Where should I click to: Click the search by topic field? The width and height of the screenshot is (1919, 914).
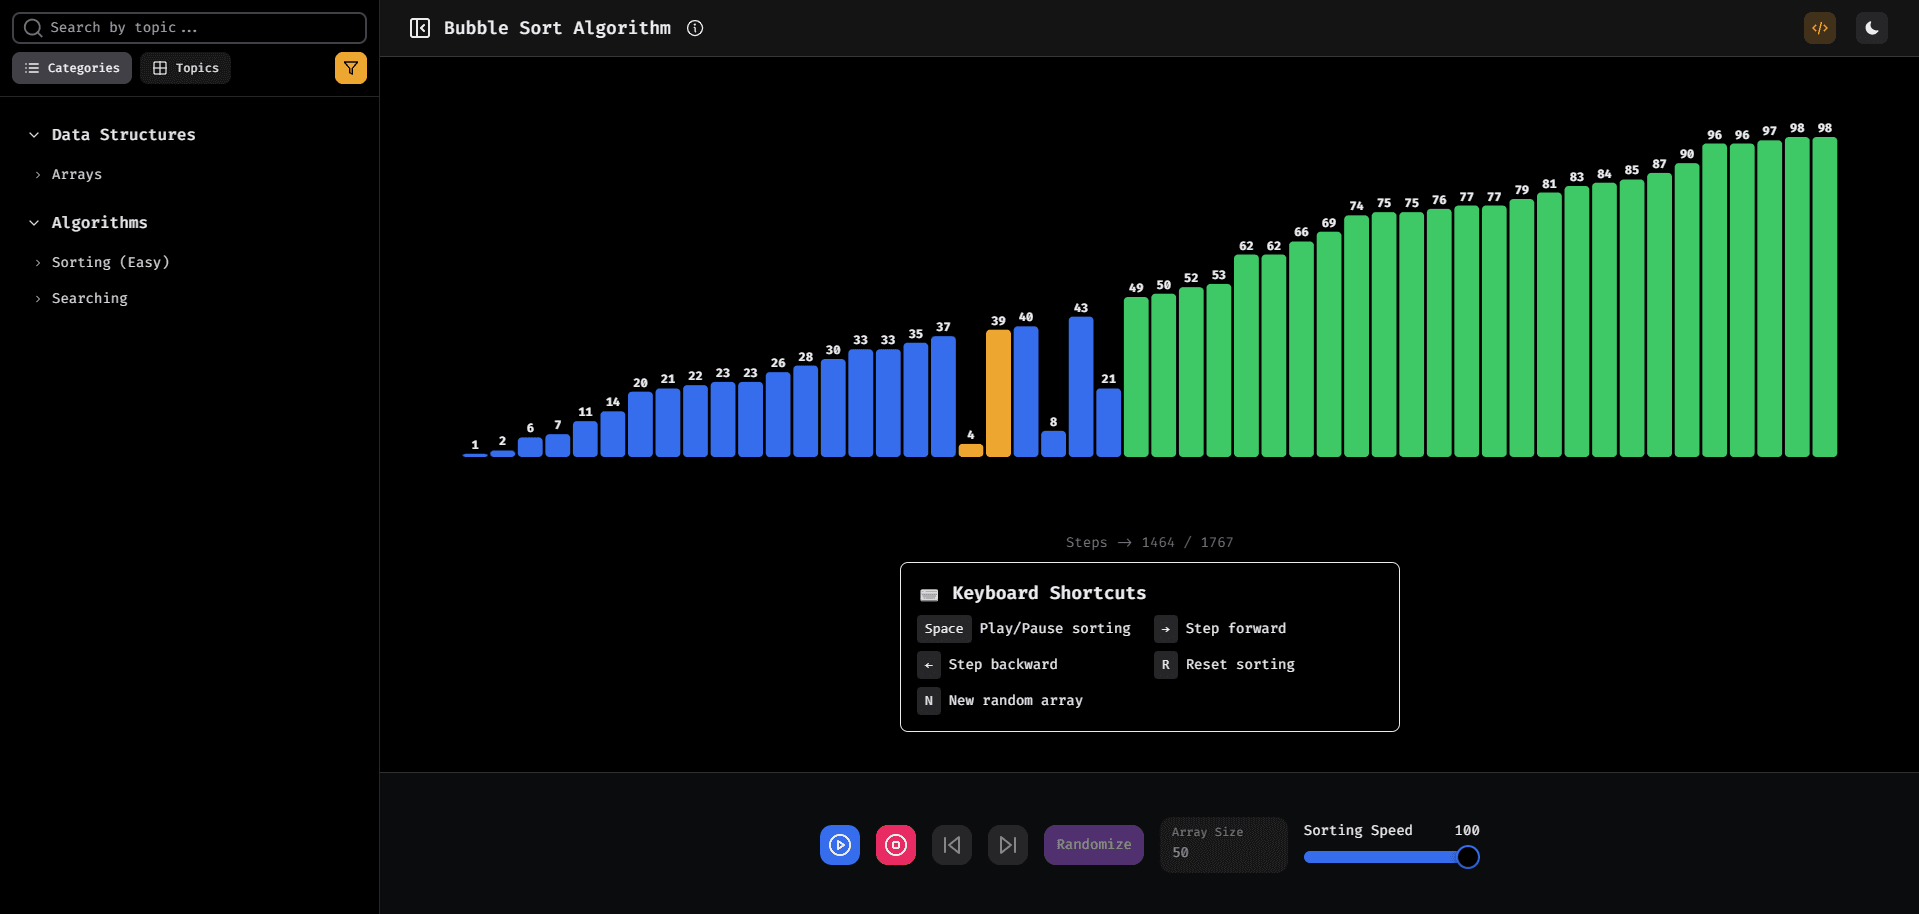(x=188, y=27)
